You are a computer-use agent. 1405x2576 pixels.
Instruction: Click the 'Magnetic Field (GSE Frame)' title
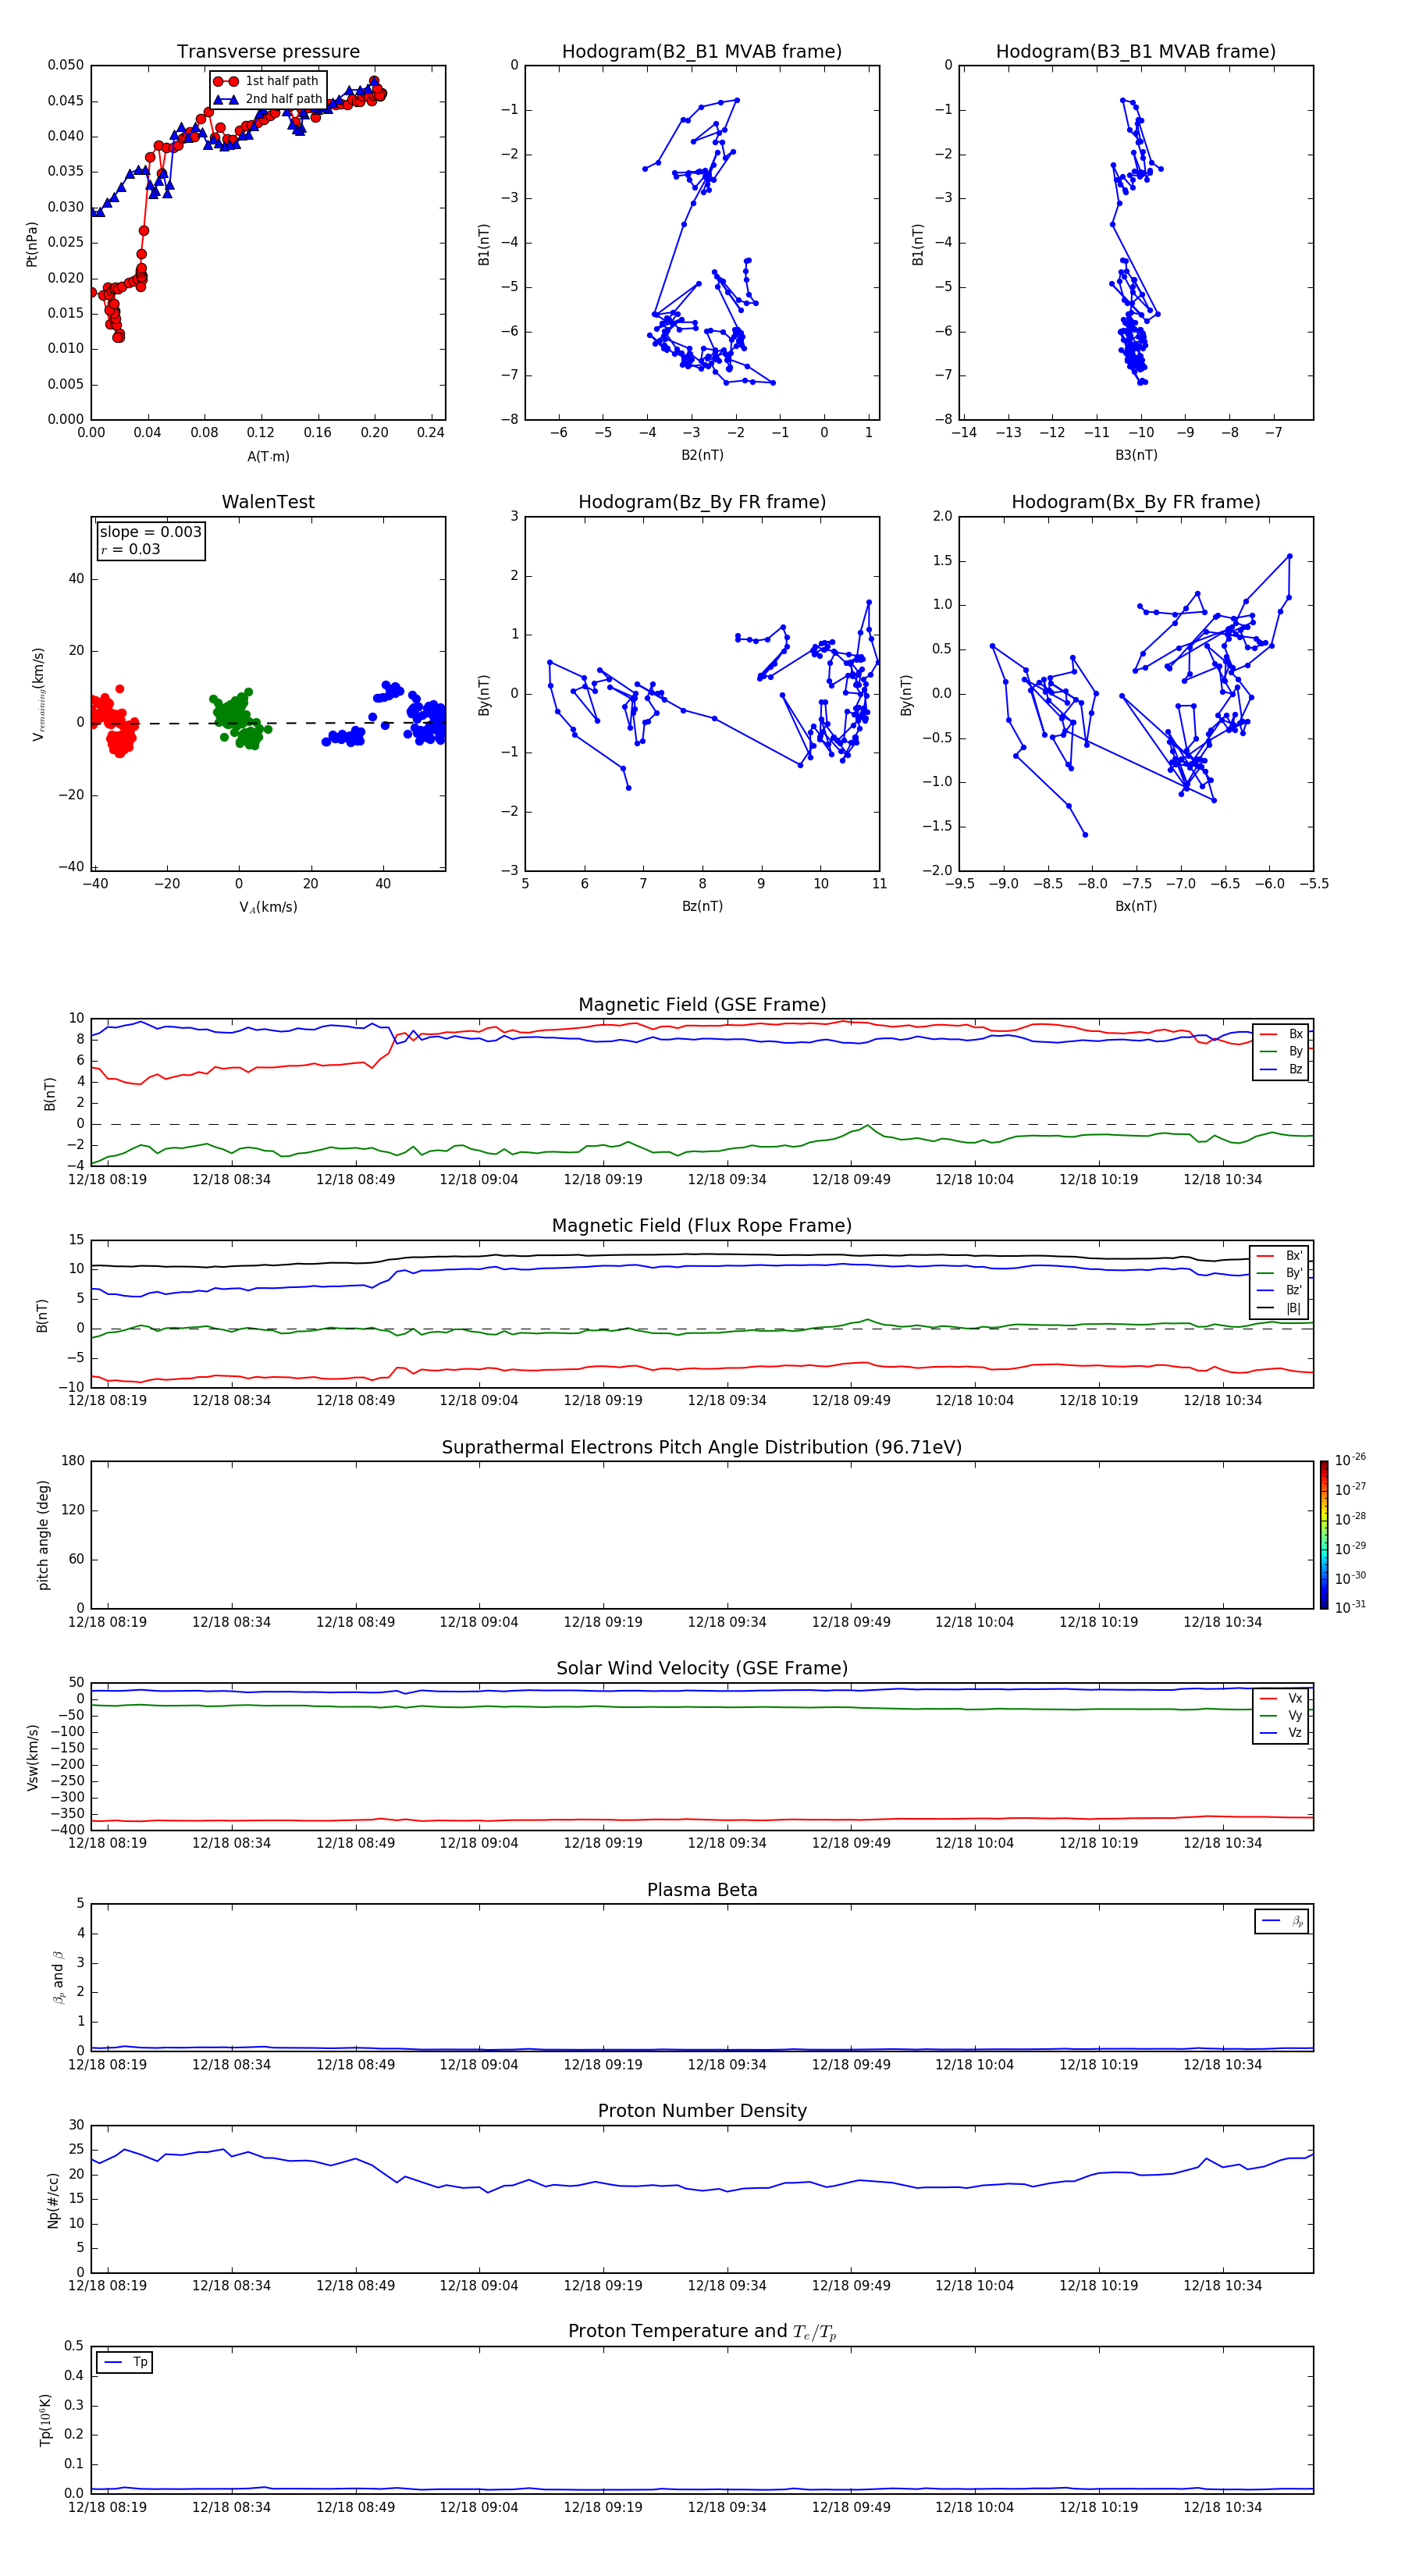[702, 1005]
